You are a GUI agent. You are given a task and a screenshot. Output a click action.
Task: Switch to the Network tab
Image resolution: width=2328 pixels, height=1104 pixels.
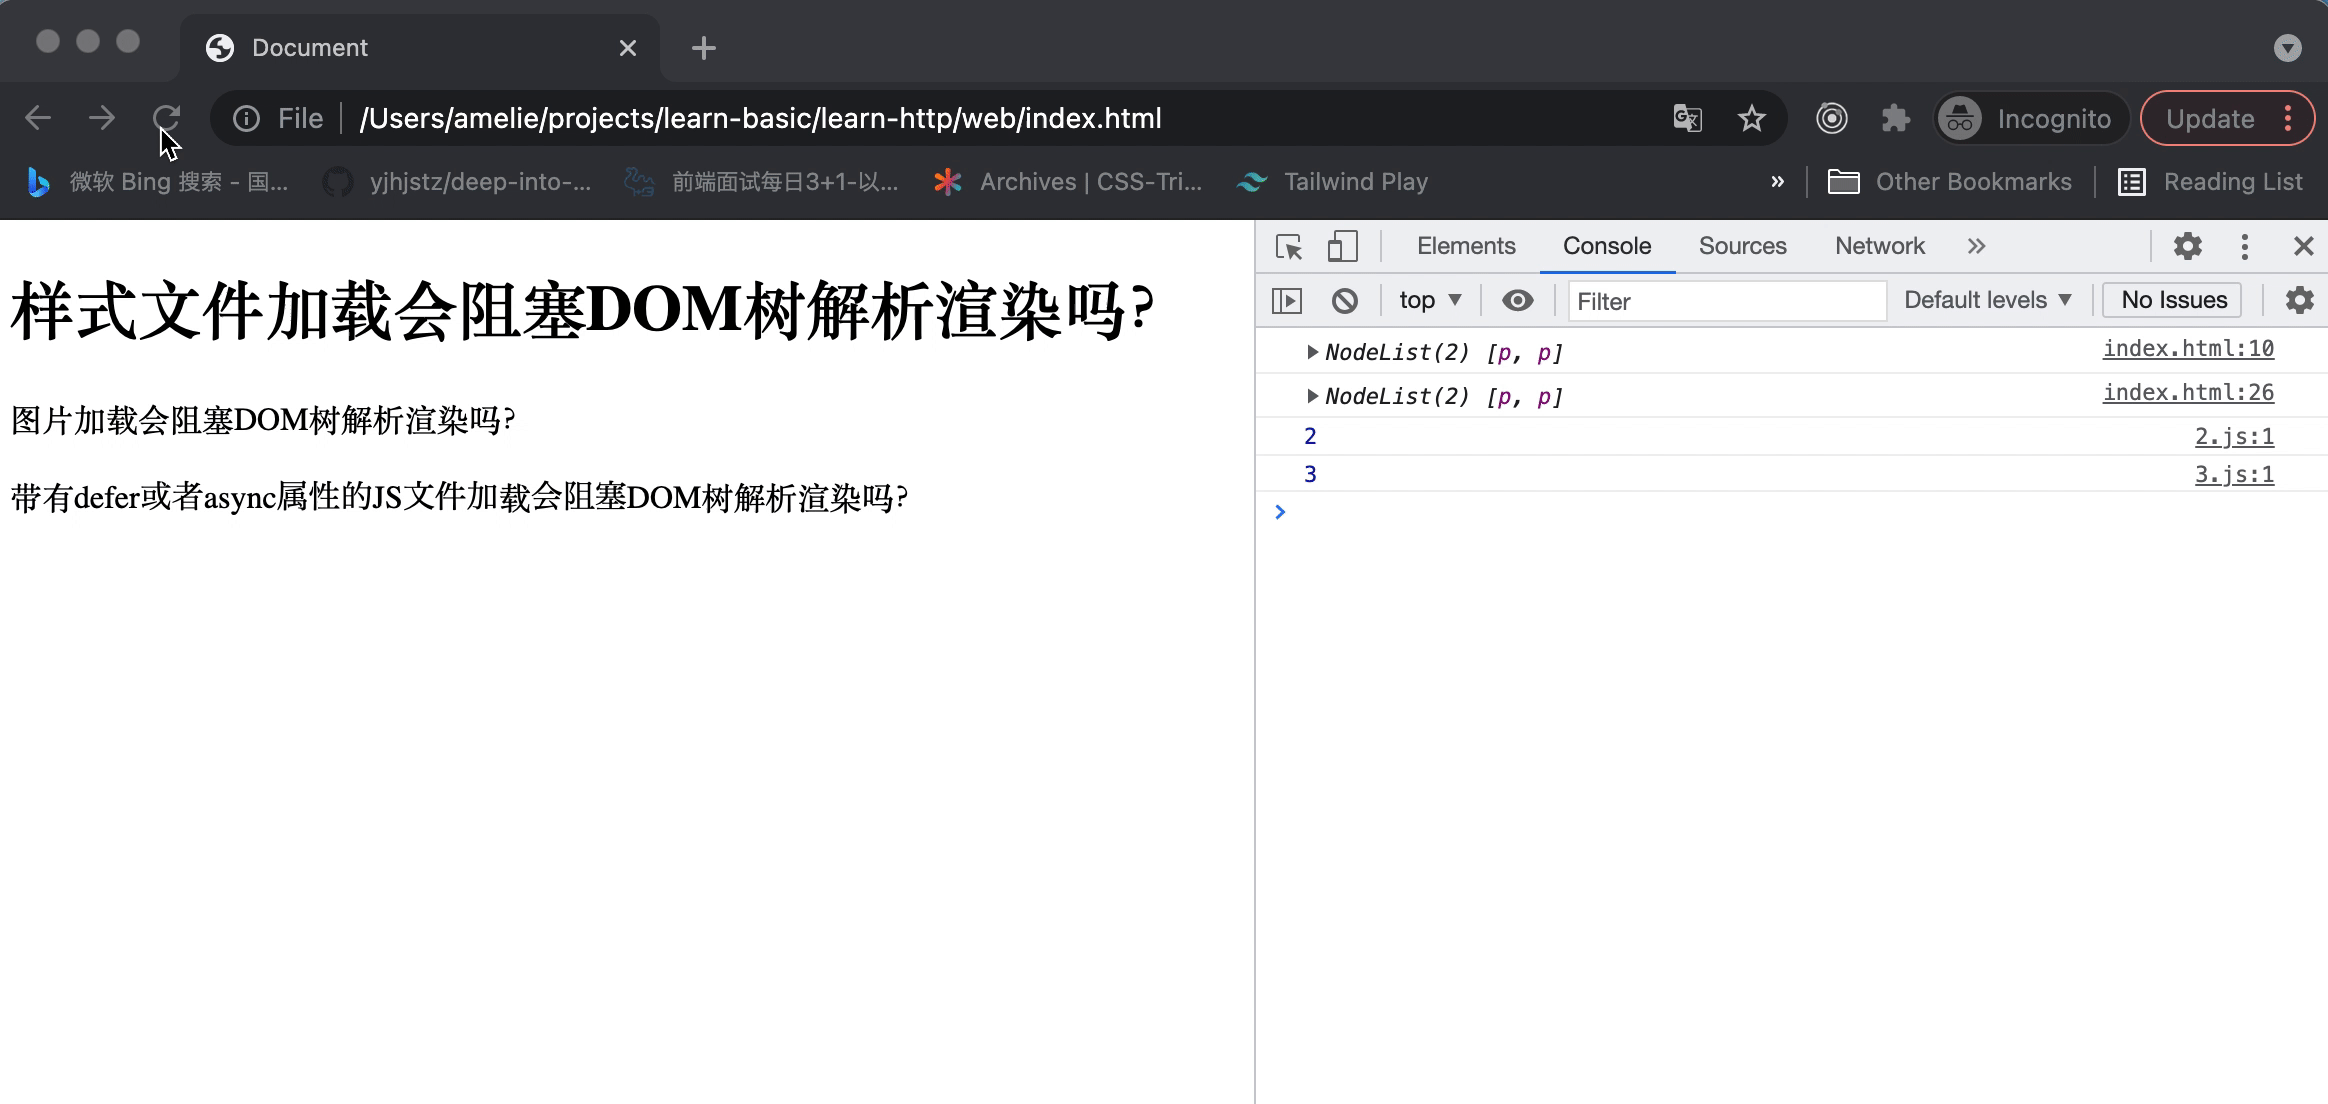pos(1878,246)
